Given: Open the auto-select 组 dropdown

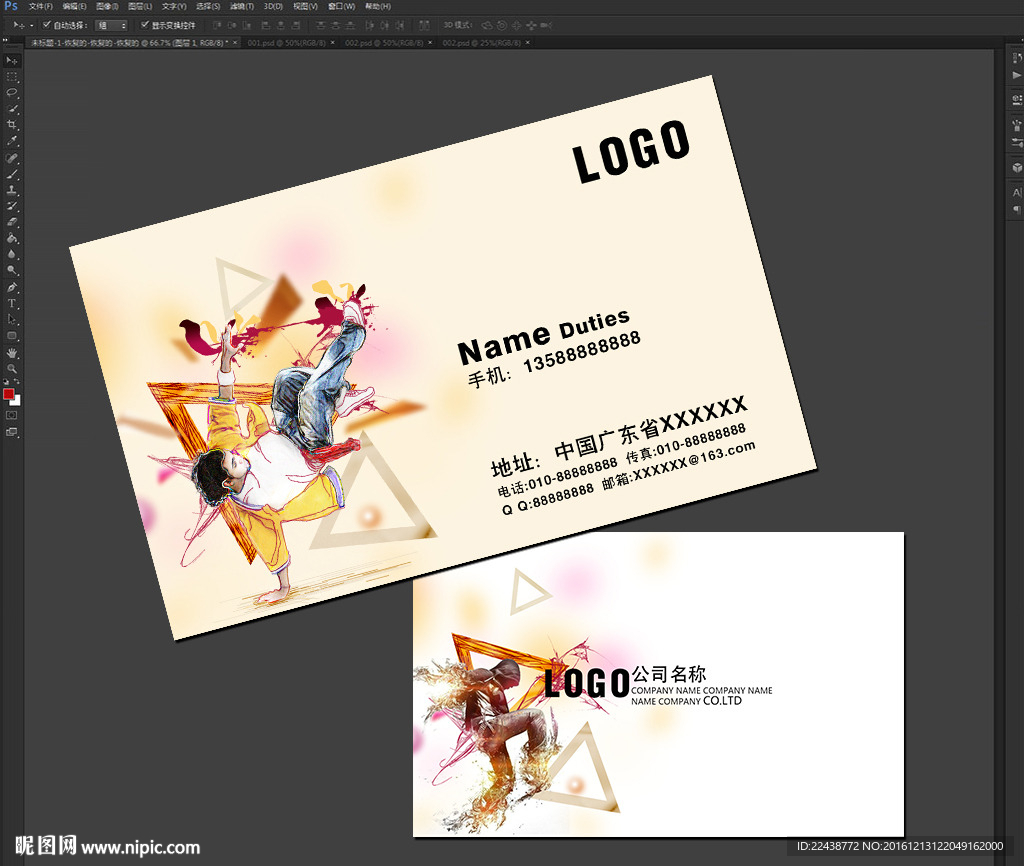Looking at the screenshot, I should 112,25.
